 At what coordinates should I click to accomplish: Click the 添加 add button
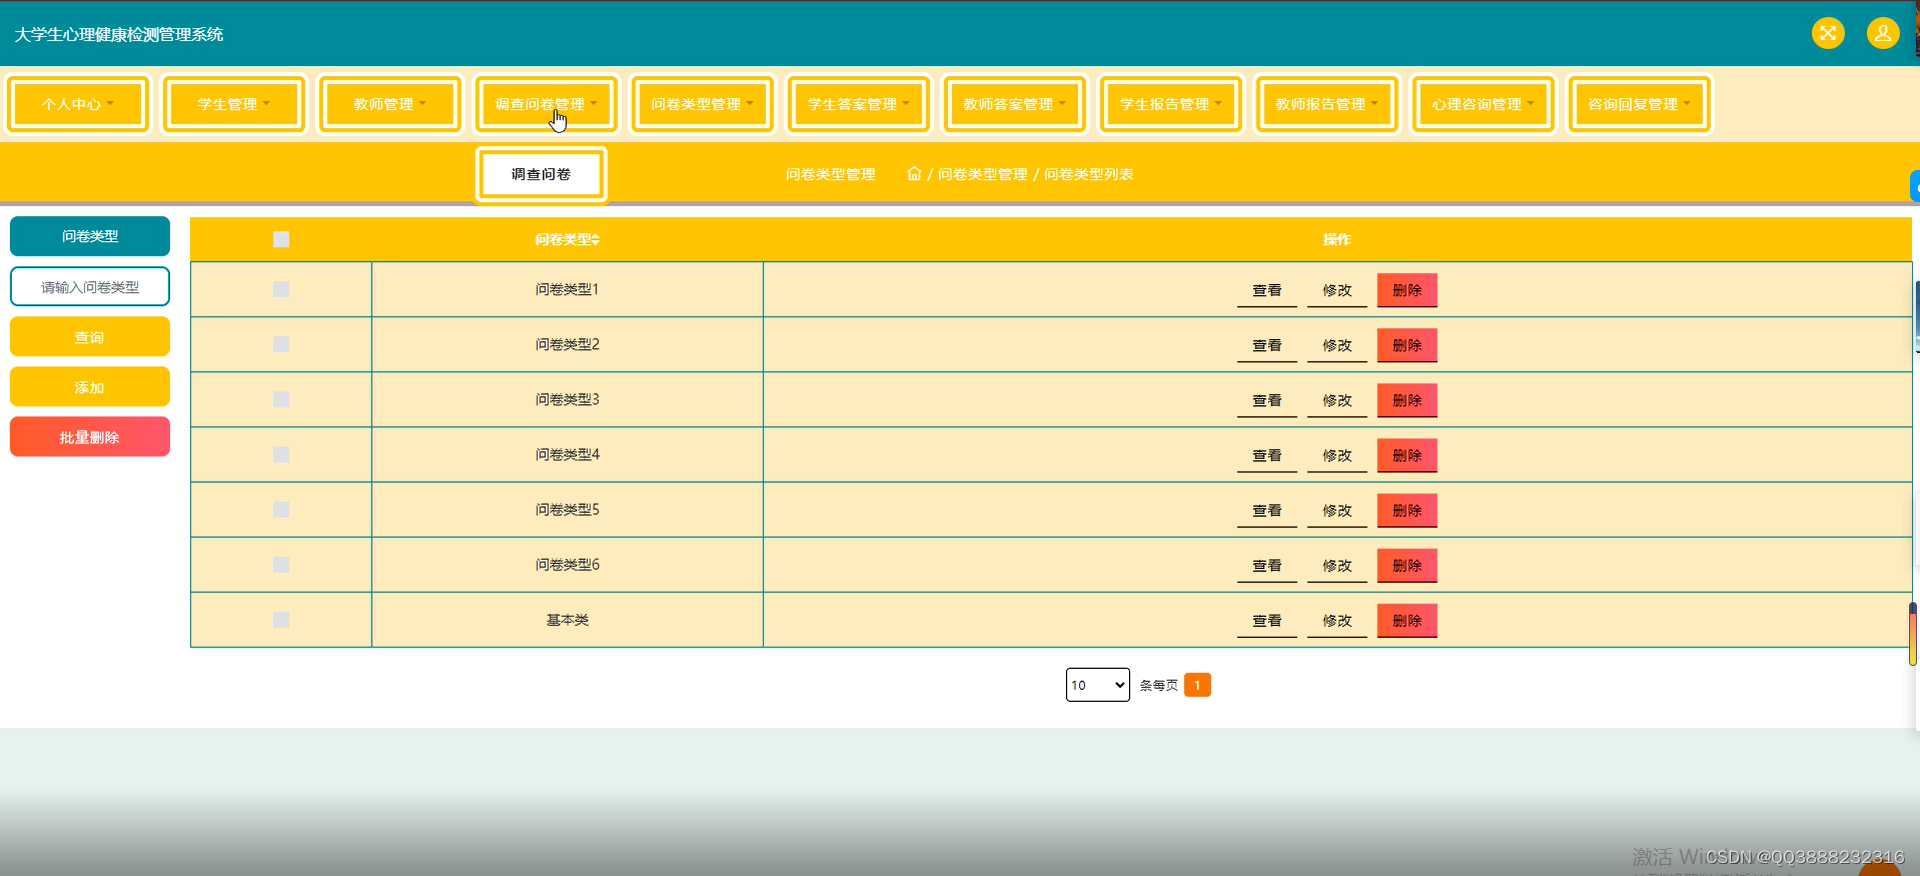[x=90, y=387]
